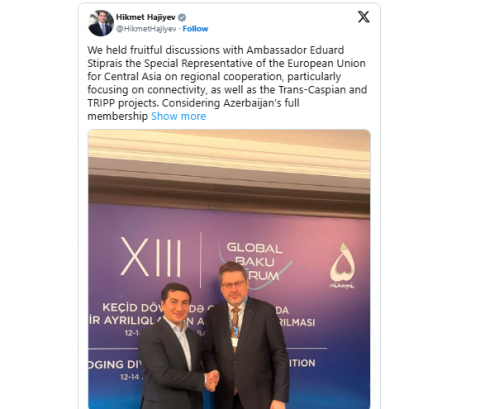Viewport: 480px width, 409px height.
Task: Click the shorter dark-haired man in photo
Action: tap(173, 347)
